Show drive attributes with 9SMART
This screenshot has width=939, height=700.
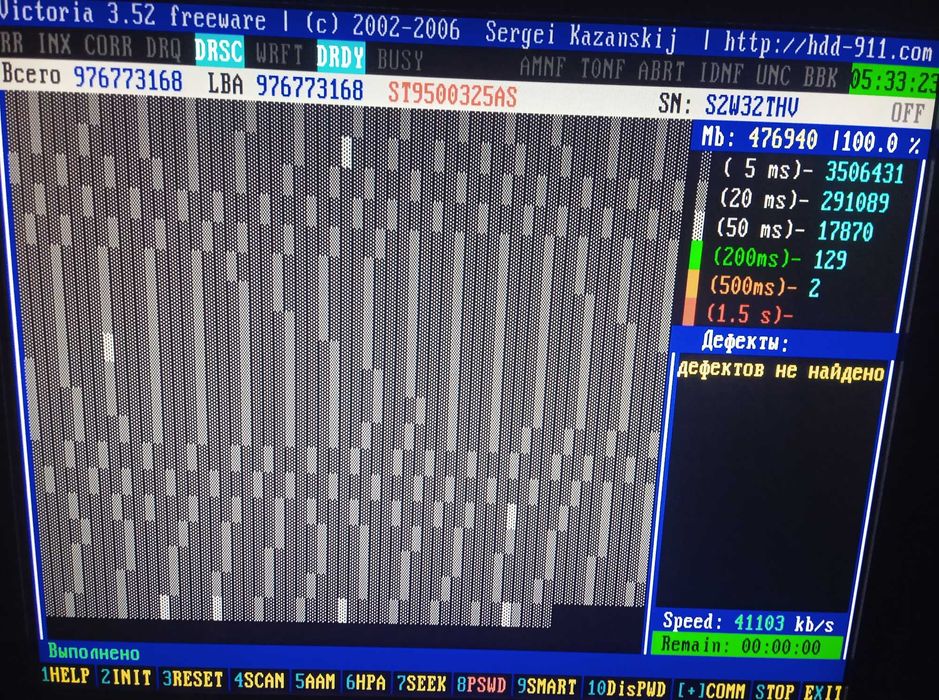pyautogui.click(x=547, y=686)
